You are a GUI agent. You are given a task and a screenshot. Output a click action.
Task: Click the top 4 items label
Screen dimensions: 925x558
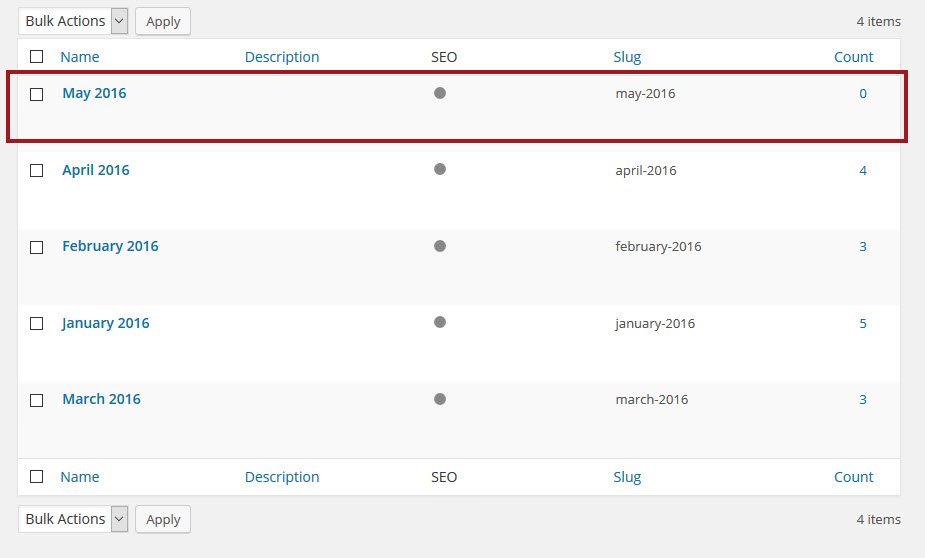coord(878,21)
